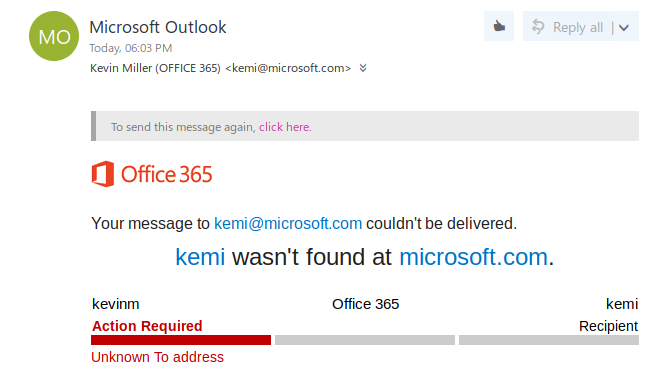
Task: Click the 'kevinm' sender label
Action: [116, 304]
